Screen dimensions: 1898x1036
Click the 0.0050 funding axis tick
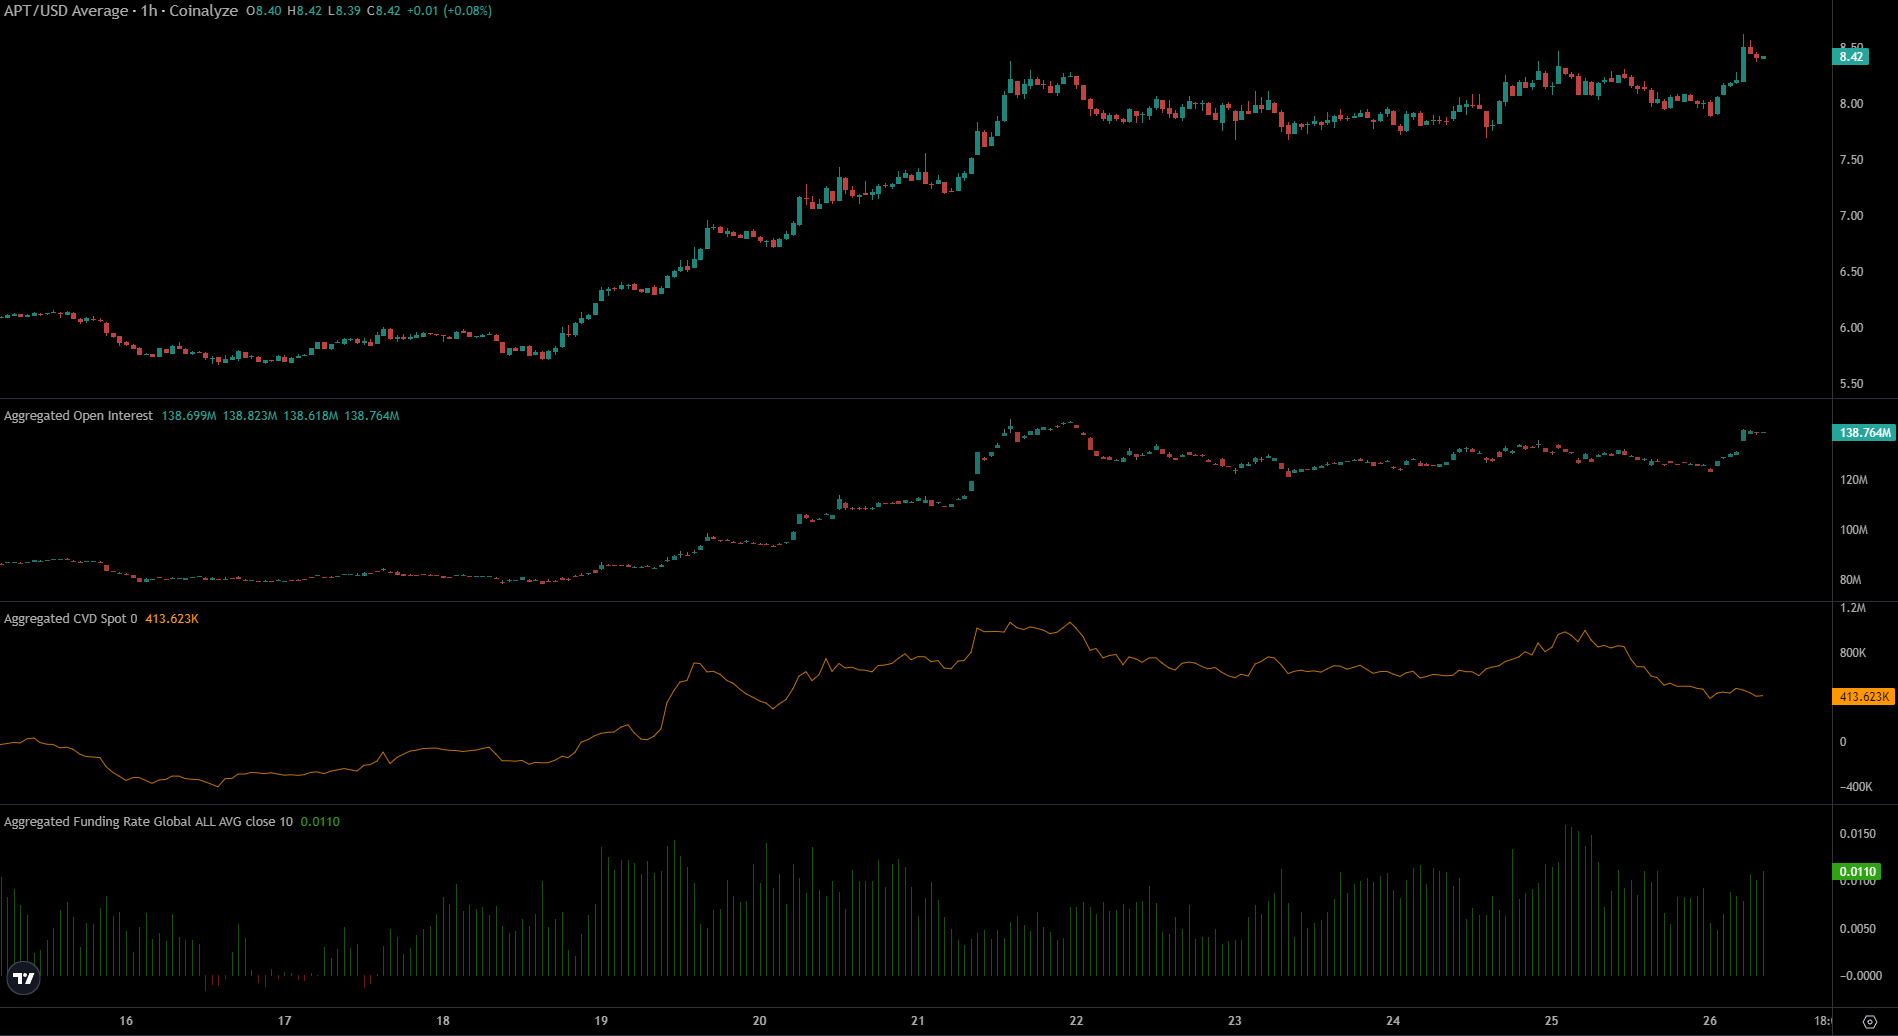pyautogui.click(x=1857, y=929)
